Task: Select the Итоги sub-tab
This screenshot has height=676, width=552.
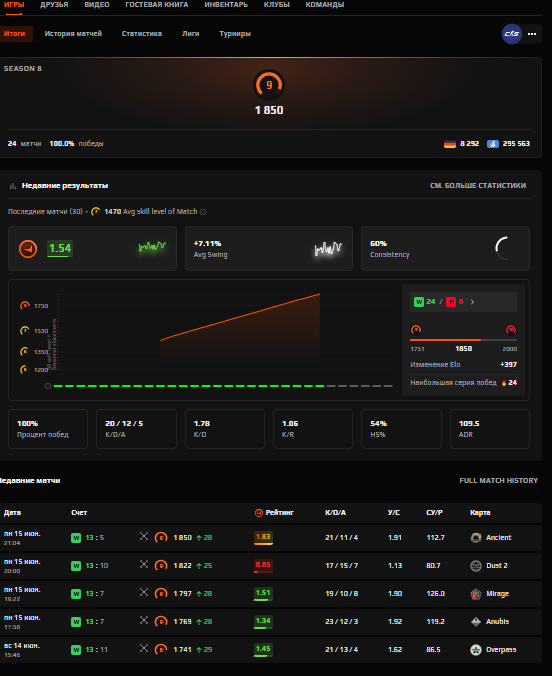Action: (x=15, y=34)
